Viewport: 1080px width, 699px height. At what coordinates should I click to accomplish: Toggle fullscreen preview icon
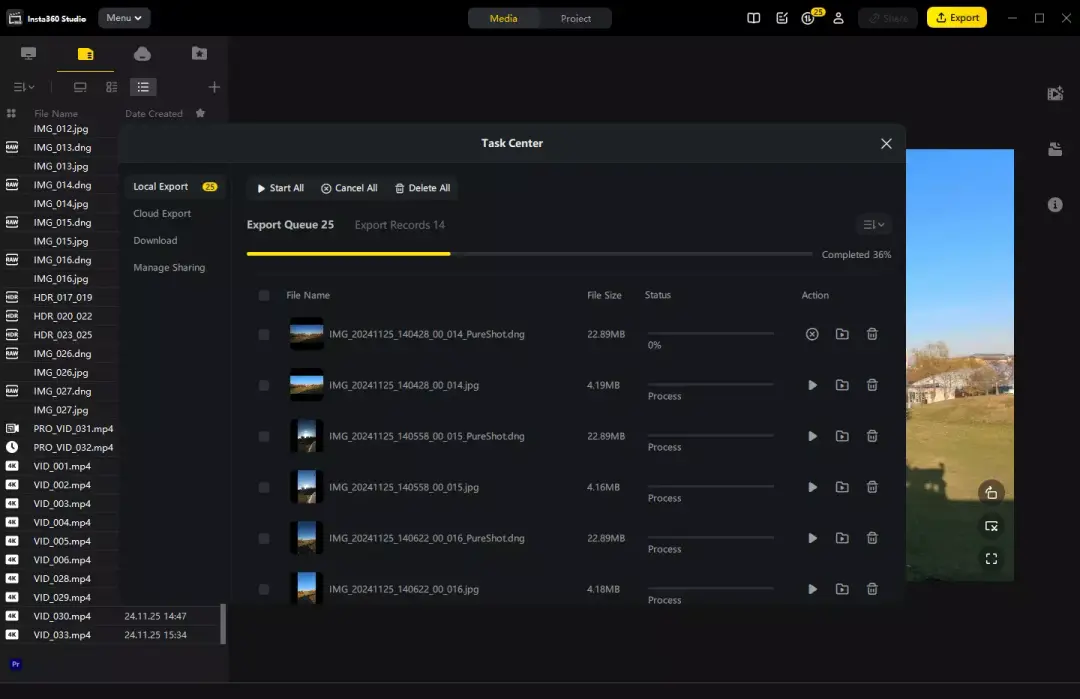click(x=991, y=559)
